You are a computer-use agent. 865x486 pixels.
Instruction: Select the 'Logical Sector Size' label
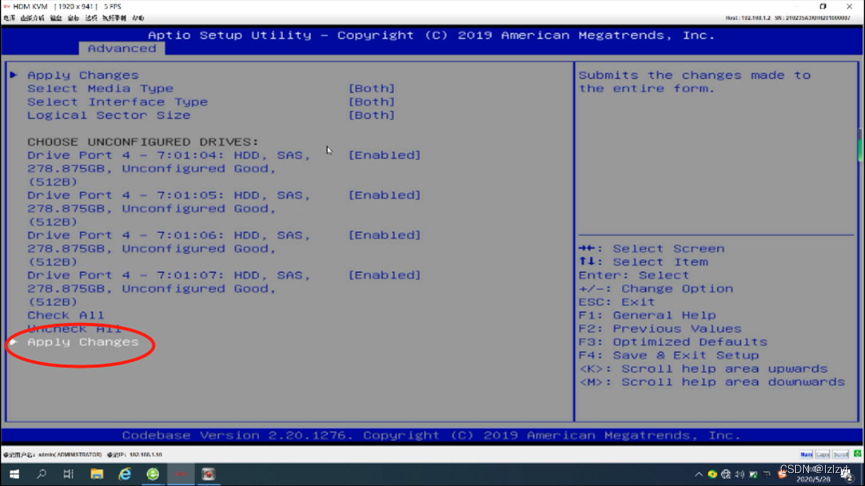109,115
